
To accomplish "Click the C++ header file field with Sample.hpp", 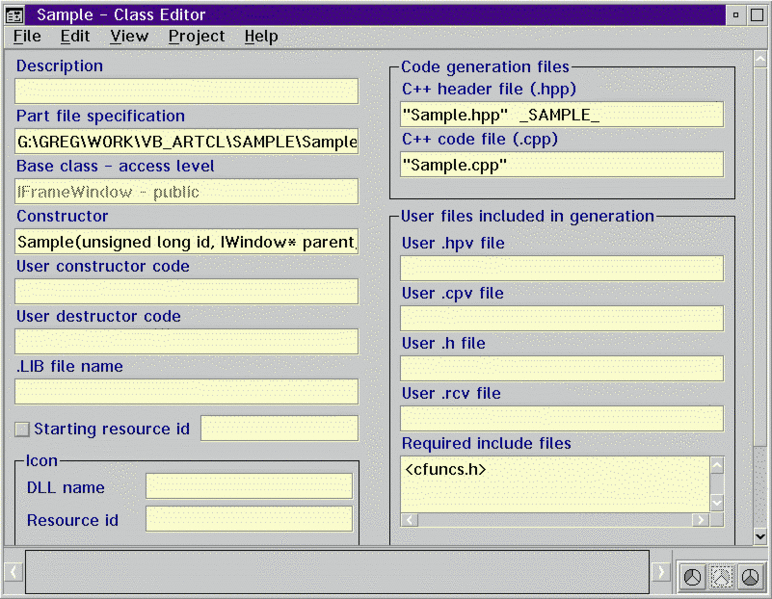I will [562, 115].
